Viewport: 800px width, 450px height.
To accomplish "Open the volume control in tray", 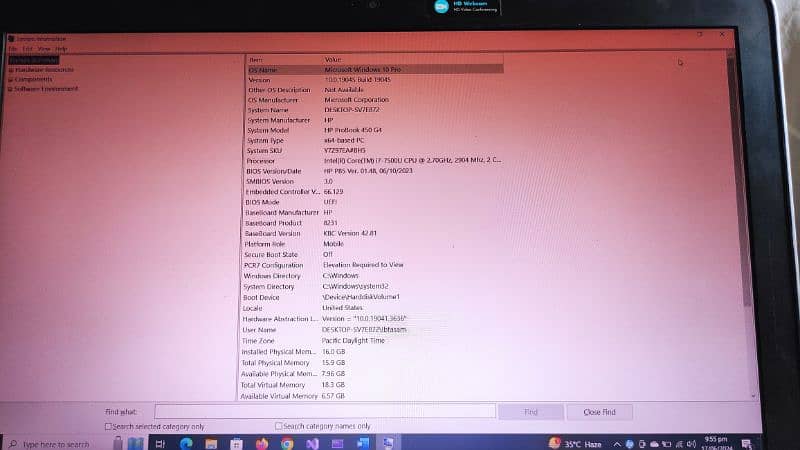I will (691, 444).
